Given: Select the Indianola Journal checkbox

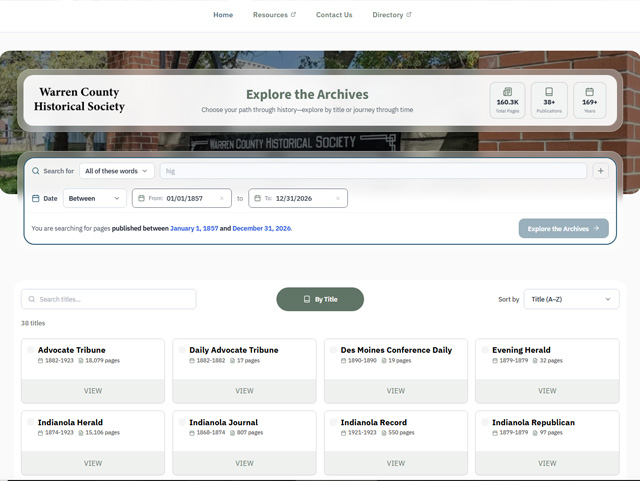Looking at the screenshot, I should [x=182, y=422].
